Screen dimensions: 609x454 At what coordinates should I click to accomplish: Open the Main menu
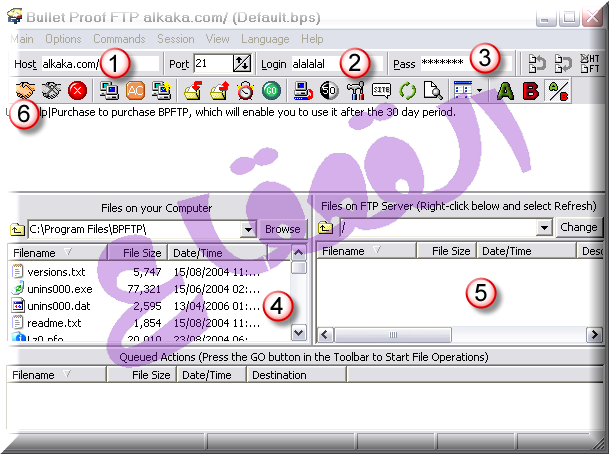pos(22,39)
